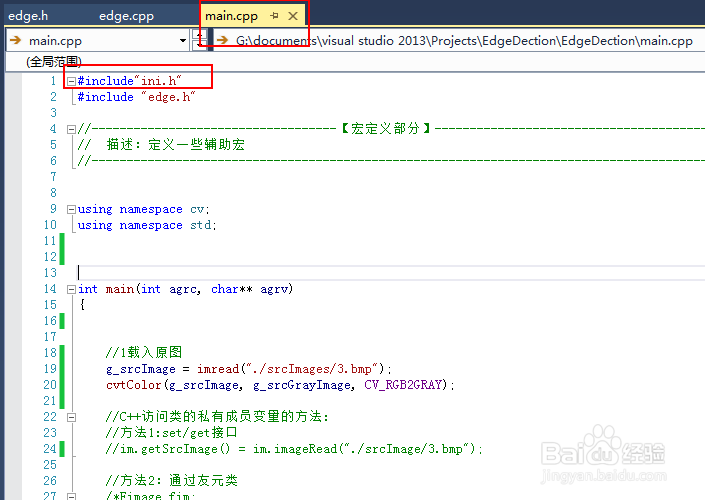The width and height of the screenshot is (705, 500).
Task: Collapse the comment block at line 4
Action: pos(71,129)
